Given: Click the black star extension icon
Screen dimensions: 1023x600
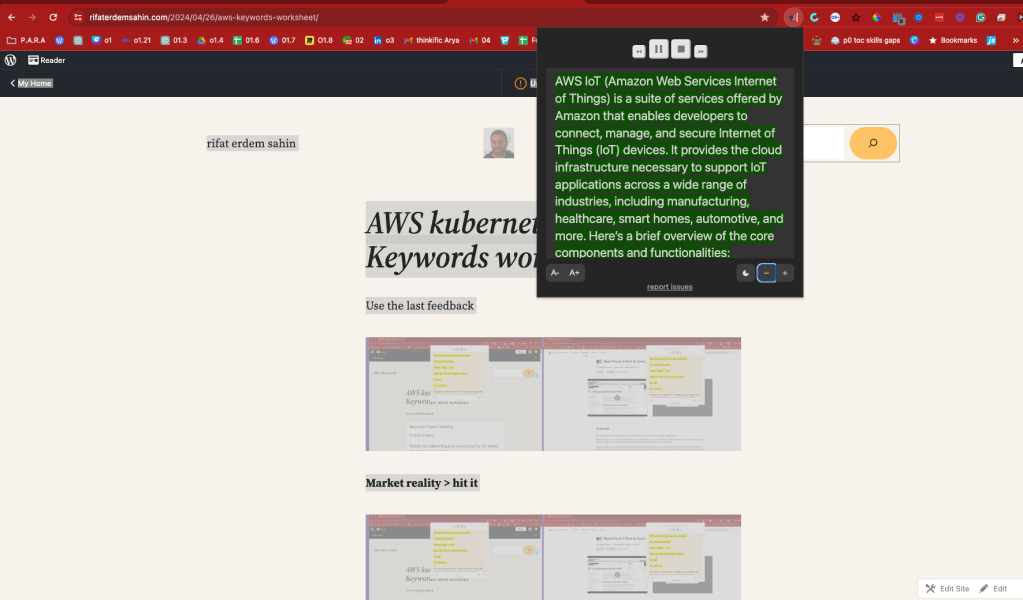Looking at the screenshot, I should (x=856, y=18).
